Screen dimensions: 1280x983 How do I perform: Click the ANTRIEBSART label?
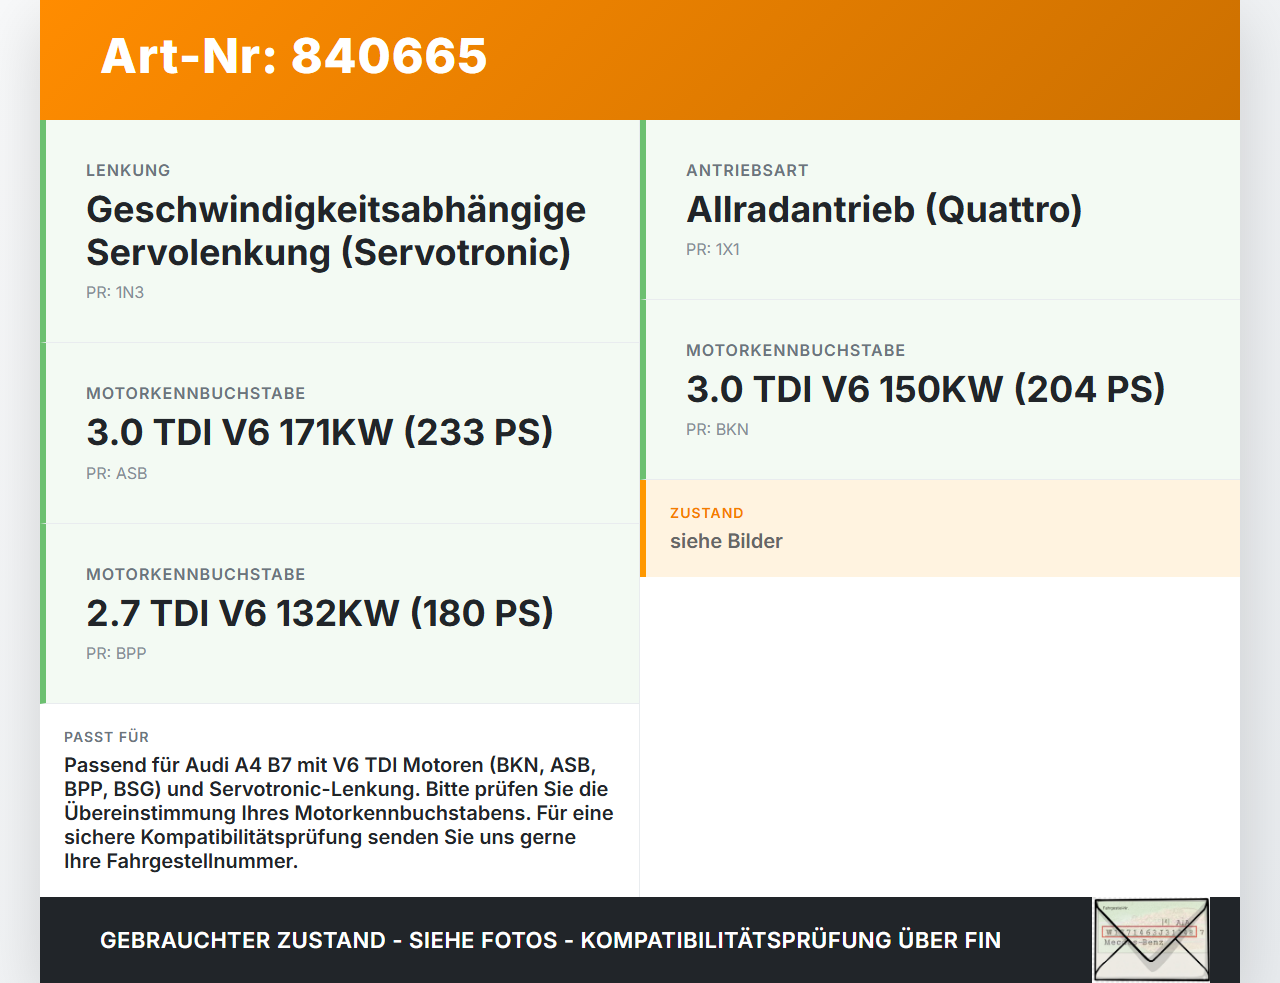tap(747, 170)
